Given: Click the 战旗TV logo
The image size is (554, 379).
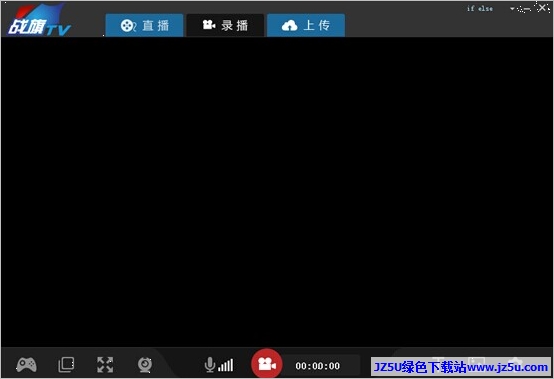Looking at the screenshot, I should pos(39,20).
